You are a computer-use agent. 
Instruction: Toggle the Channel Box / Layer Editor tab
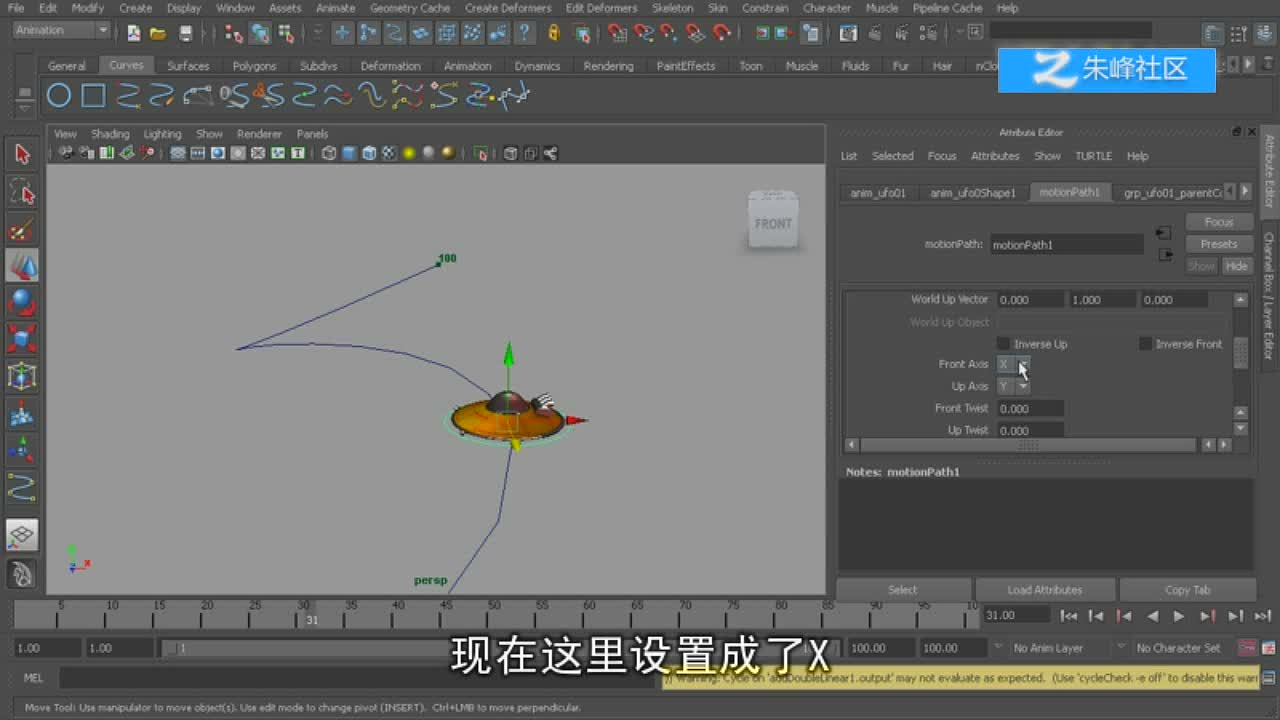pyautogui.click(x=1269, y=296)
